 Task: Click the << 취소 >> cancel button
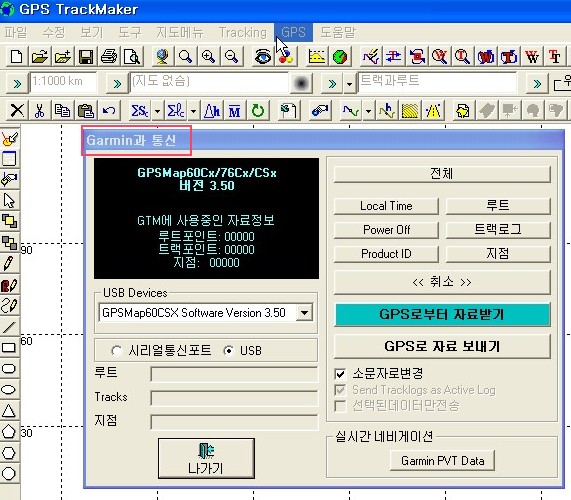click(442, 282)
